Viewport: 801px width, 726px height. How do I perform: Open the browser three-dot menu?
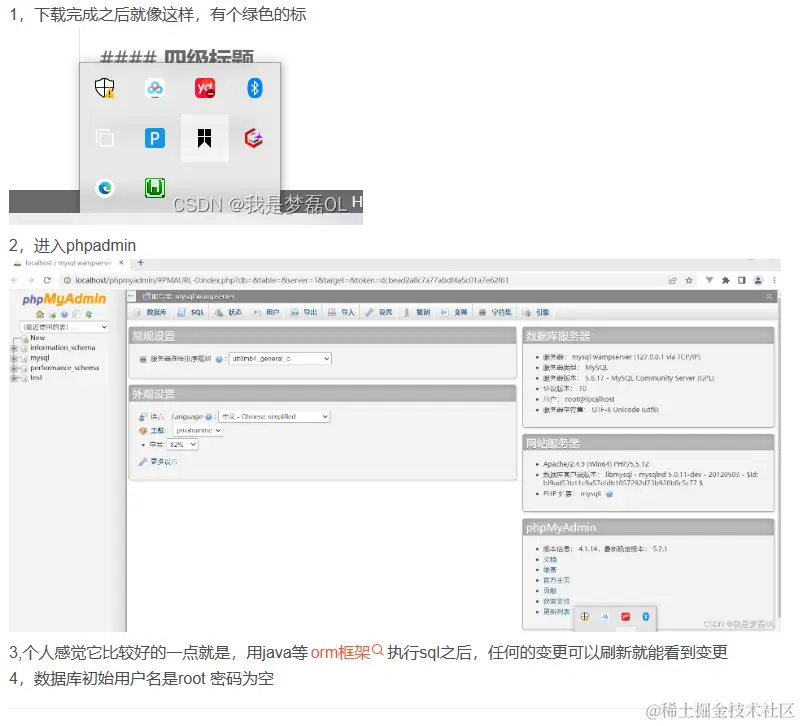[774, 280]
